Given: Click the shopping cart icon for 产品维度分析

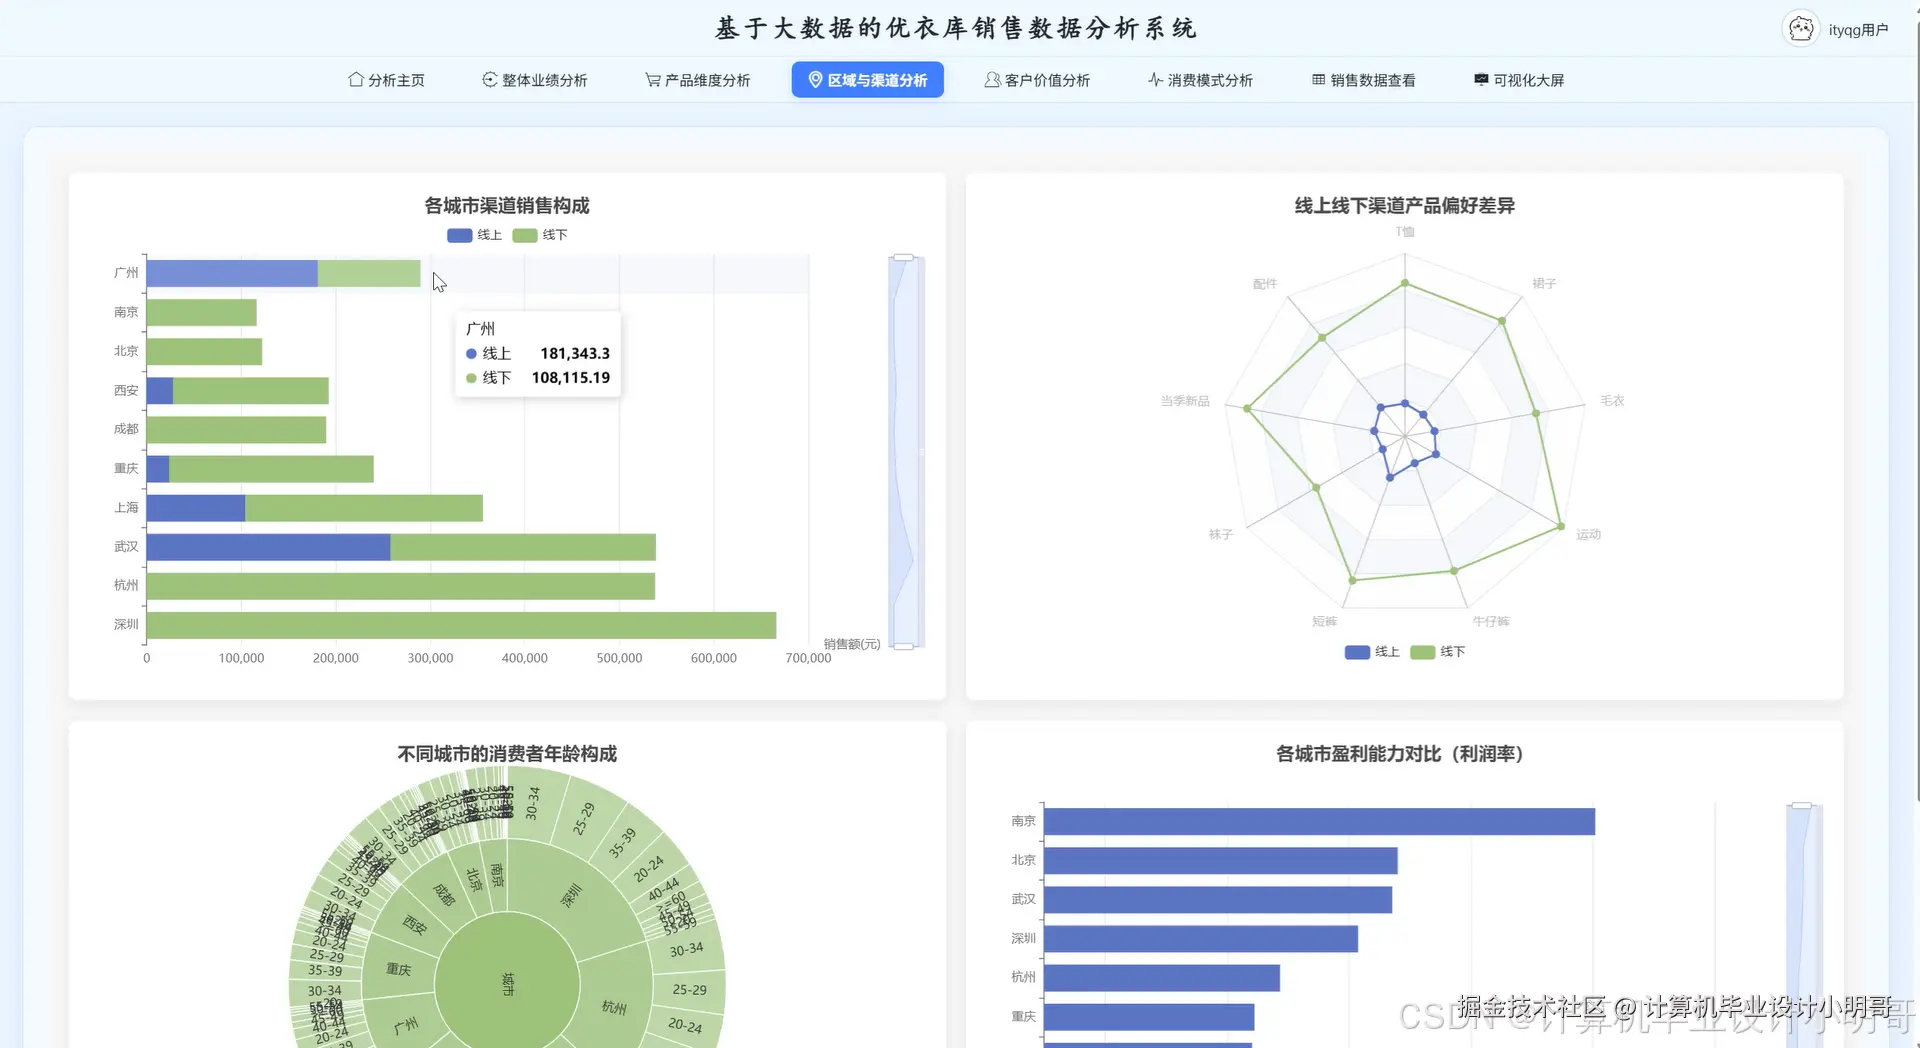Looking at the screenshot, I should [653, 80].
